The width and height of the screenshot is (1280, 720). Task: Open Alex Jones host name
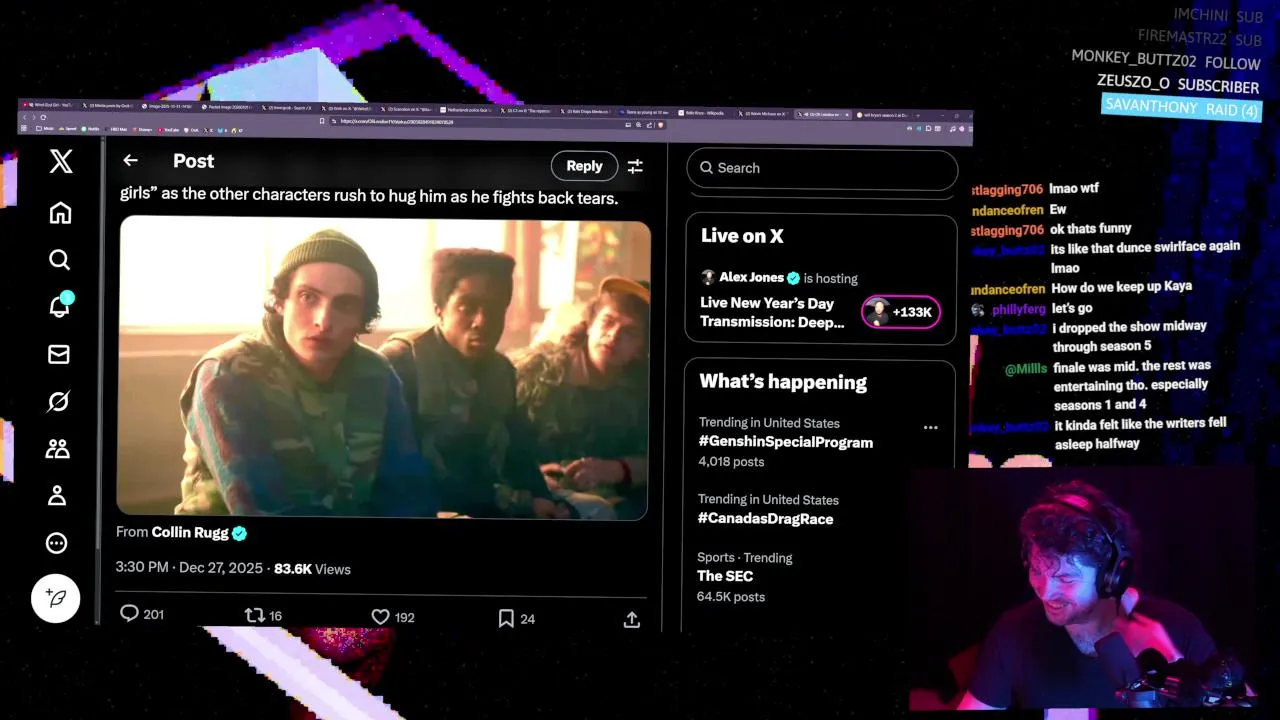(751, 277)
